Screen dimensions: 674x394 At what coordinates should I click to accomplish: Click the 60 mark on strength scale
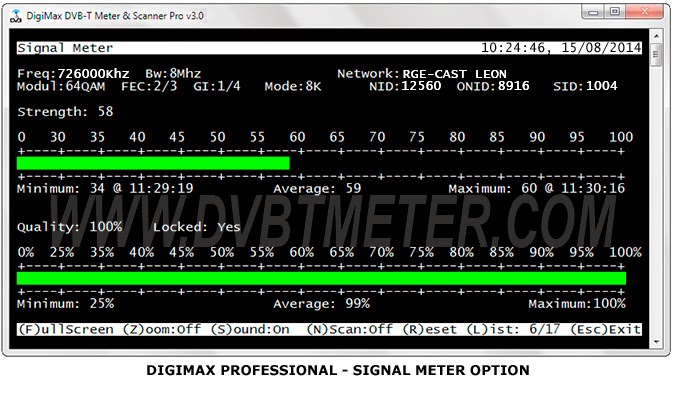[x=297, y=137]
